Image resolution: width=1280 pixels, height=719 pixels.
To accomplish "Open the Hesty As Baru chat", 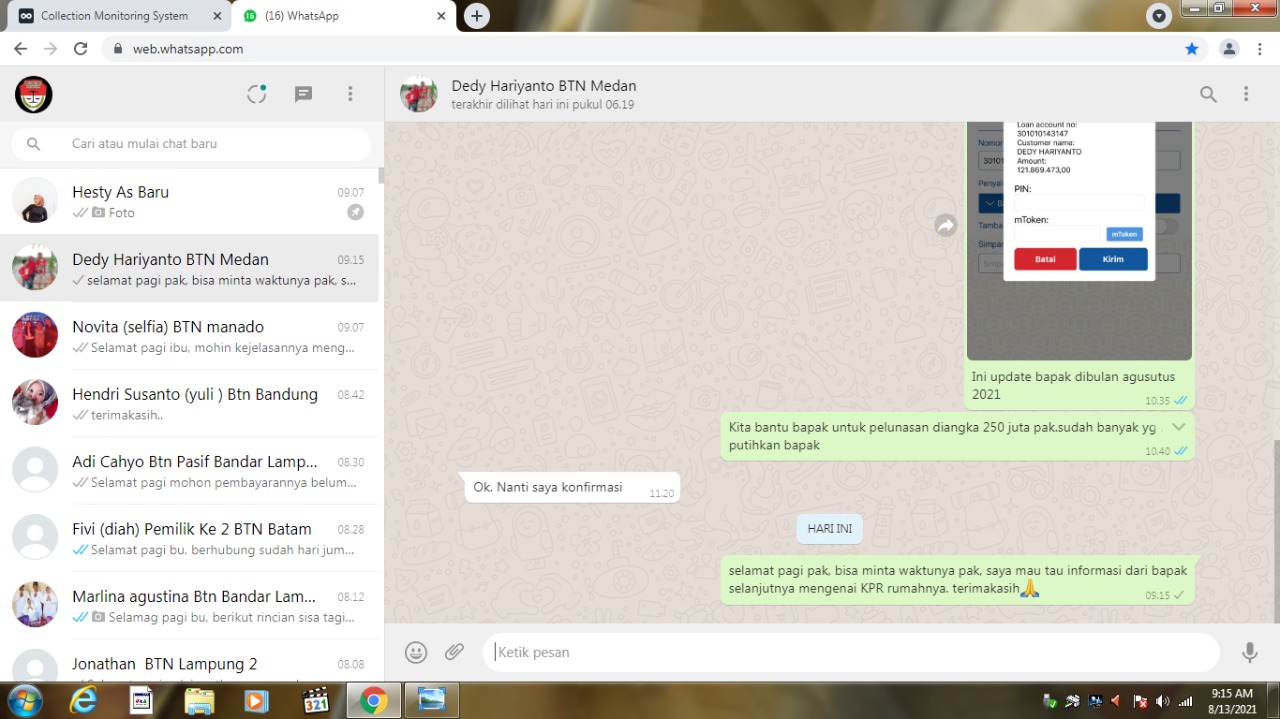I will click(190, 201).
